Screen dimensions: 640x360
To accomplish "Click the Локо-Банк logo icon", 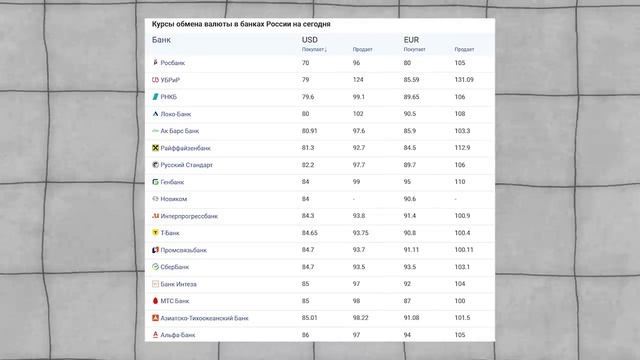I will (x=155, y=114).
